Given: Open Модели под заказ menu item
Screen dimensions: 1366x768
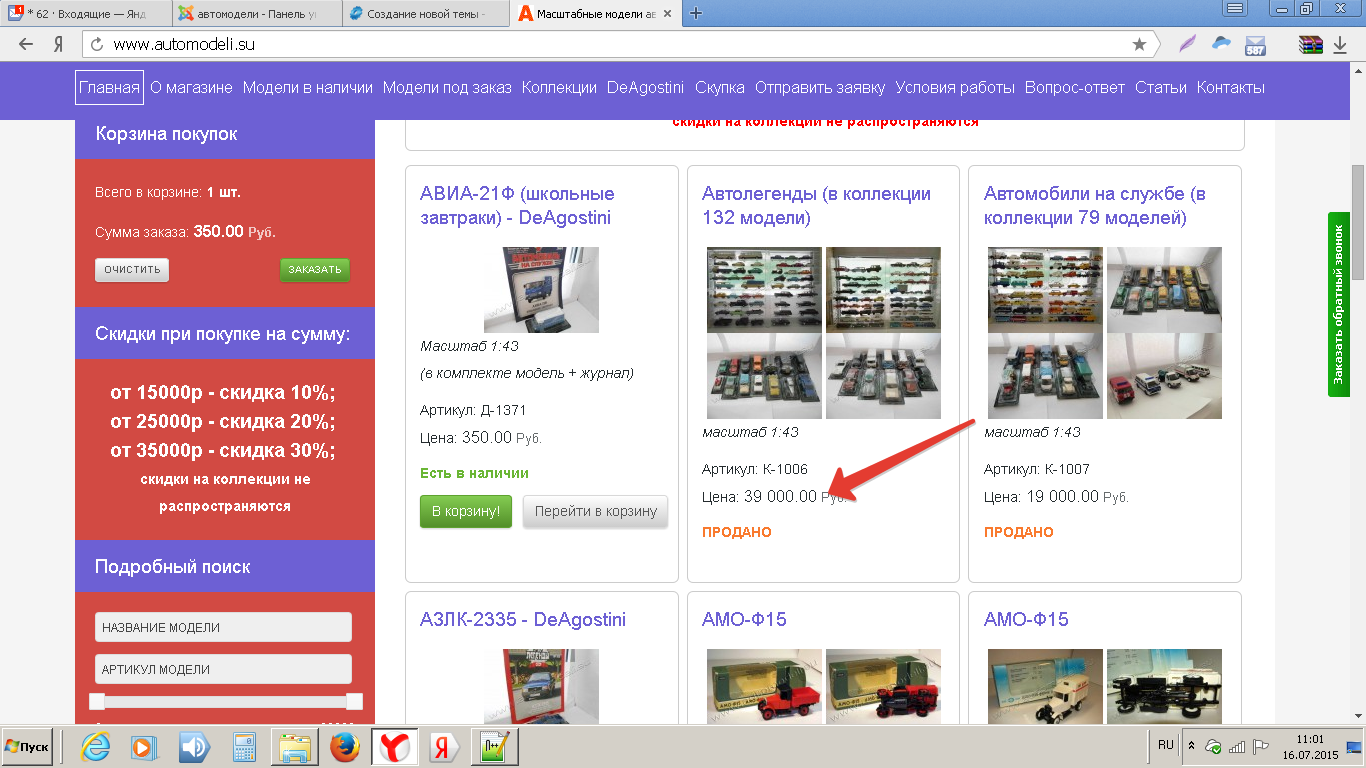Looking at the screenshot, I should point(447,87).
